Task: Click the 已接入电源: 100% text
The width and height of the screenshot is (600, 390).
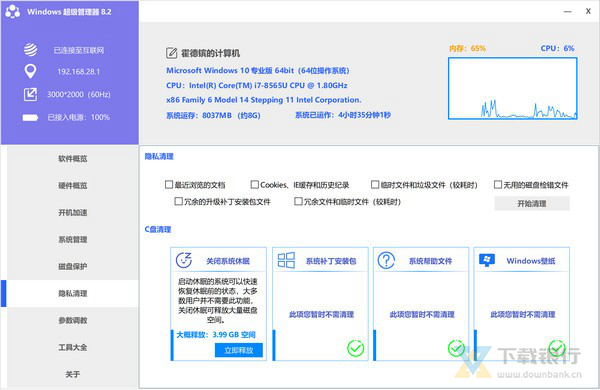Action: click(x=78, y=117)
